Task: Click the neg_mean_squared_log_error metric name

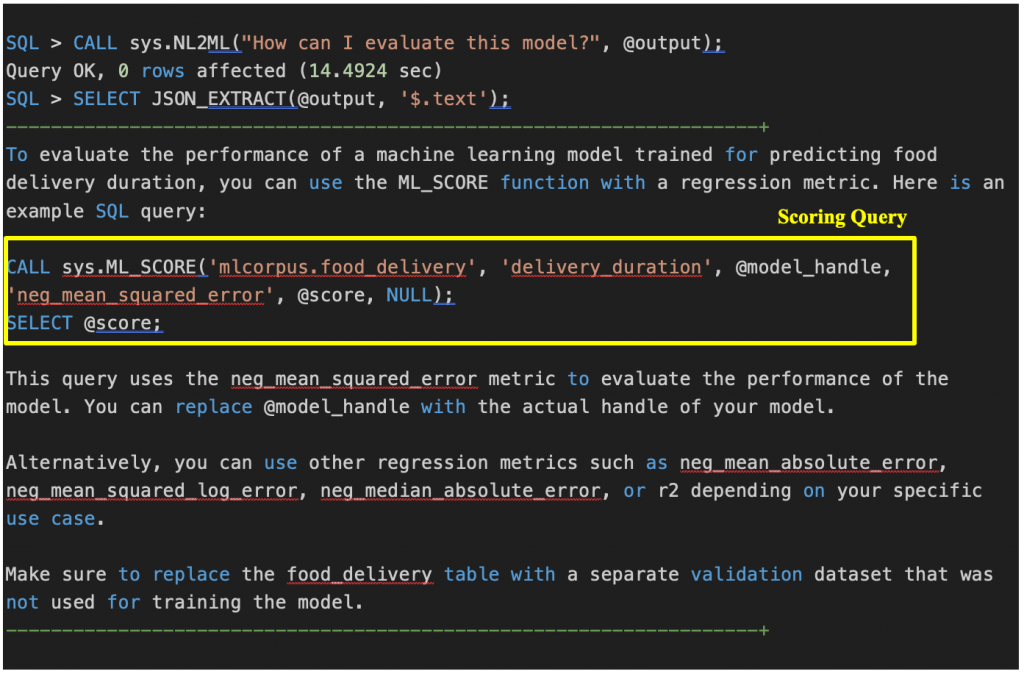Action: [151, 491]
